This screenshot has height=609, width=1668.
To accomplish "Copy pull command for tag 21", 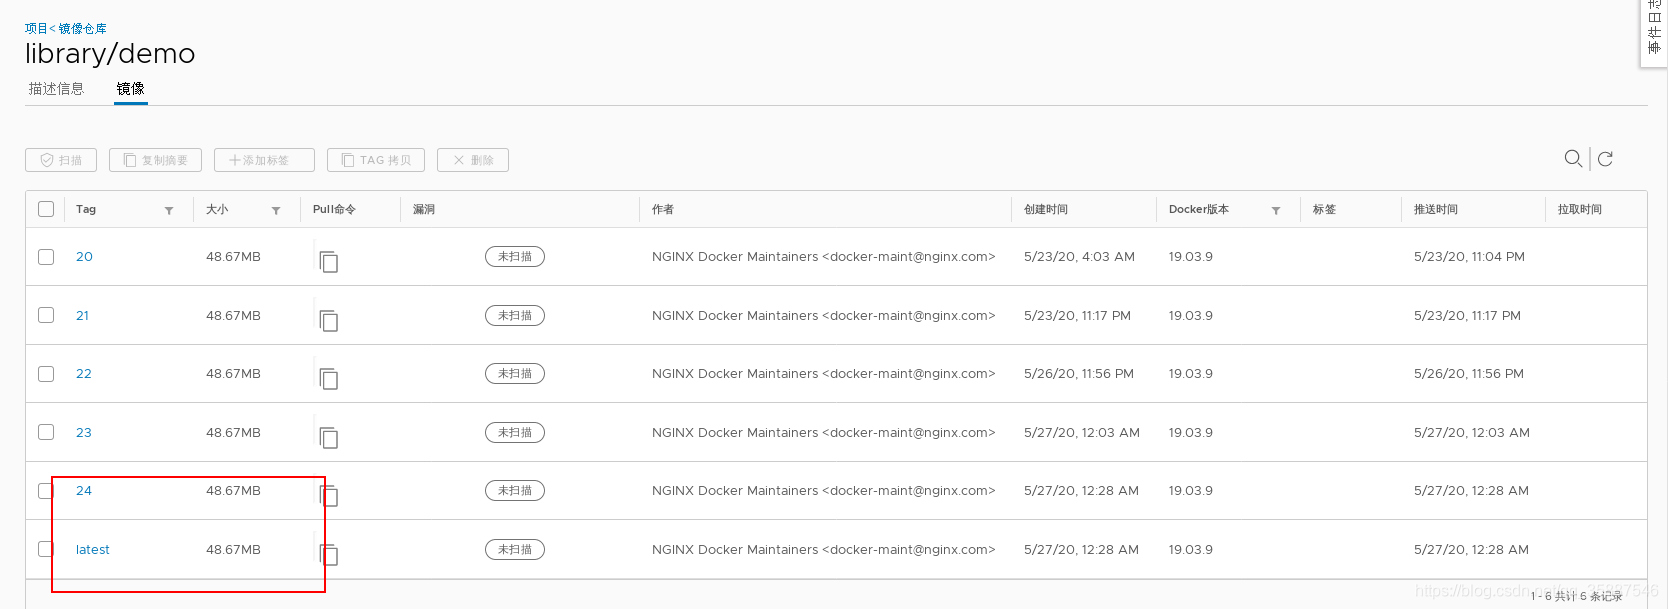I will (x=329, y=321).
